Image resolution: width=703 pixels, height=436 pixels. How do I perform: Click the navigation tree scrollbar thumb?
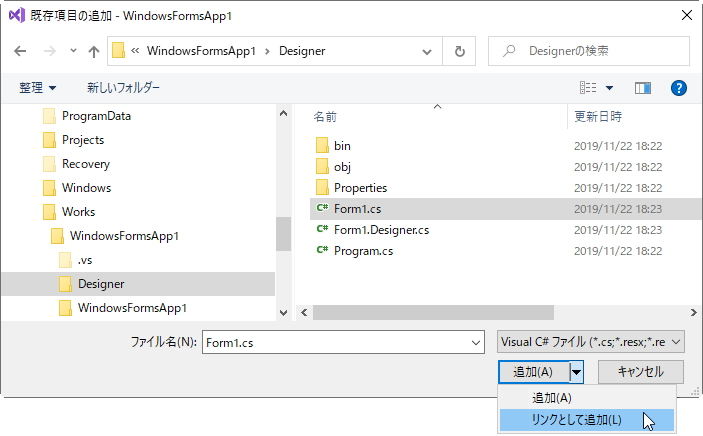283,234
